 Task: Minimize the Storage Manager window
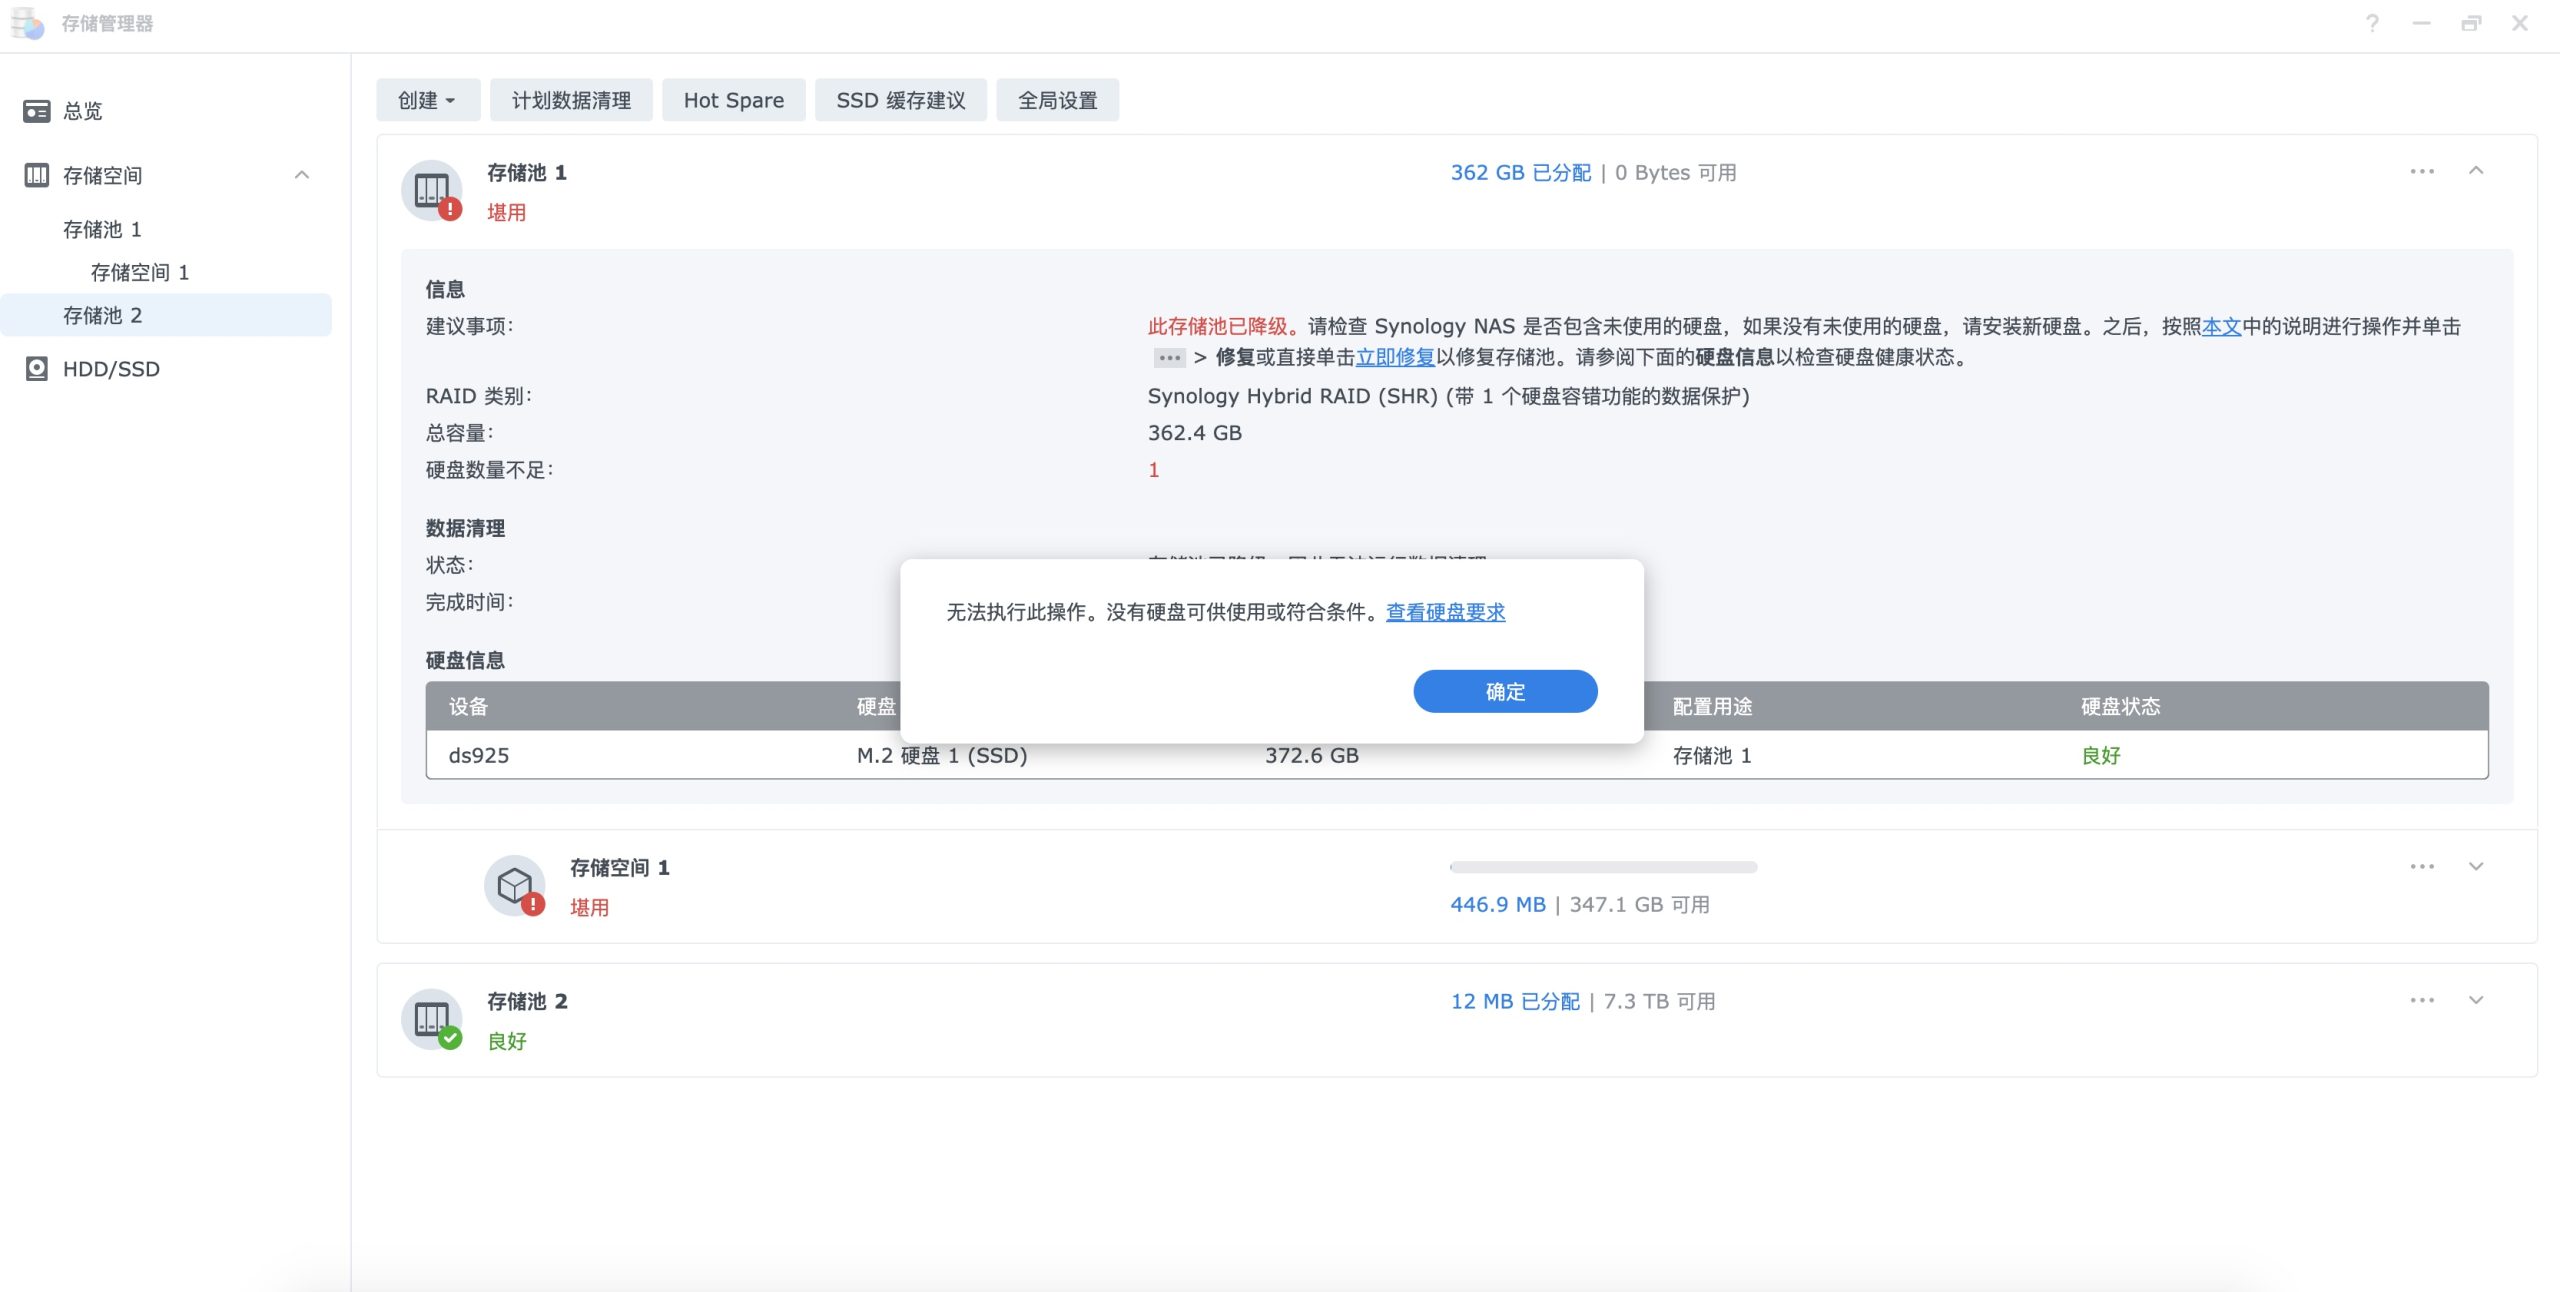(x=2421, y=23)
